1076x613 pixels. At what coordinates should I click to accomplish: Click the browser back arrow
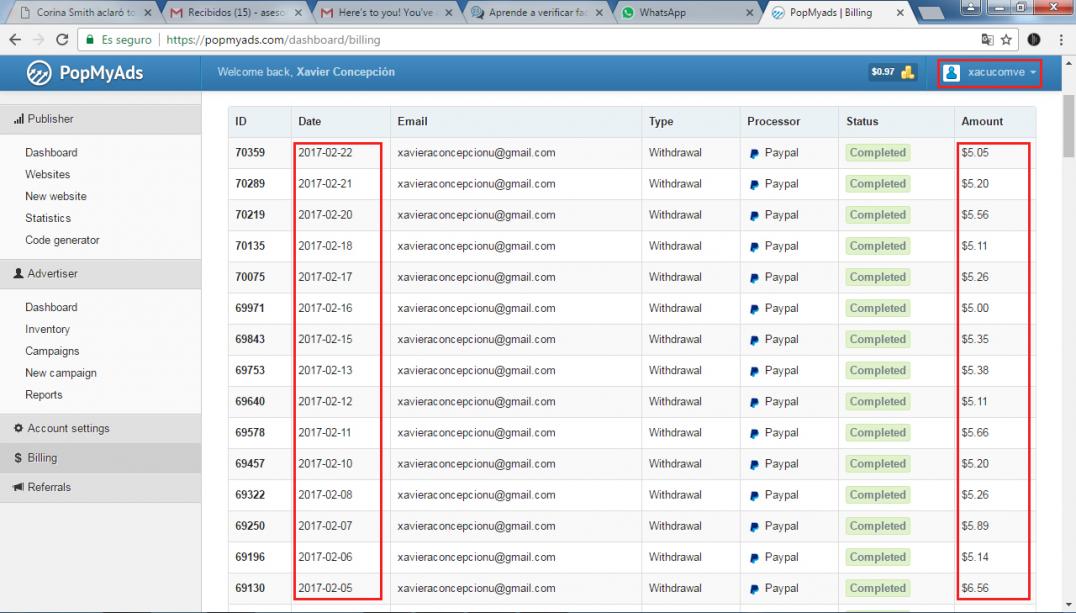(x=14, y=41)
